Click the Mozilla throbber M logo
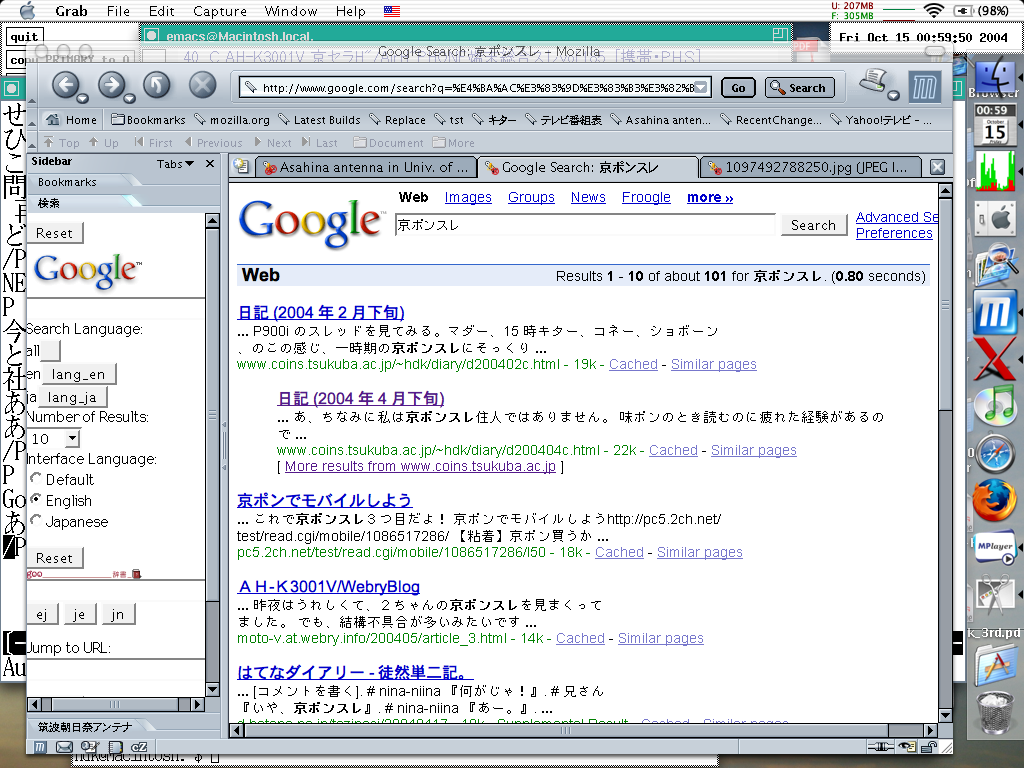 coord(925,87)
